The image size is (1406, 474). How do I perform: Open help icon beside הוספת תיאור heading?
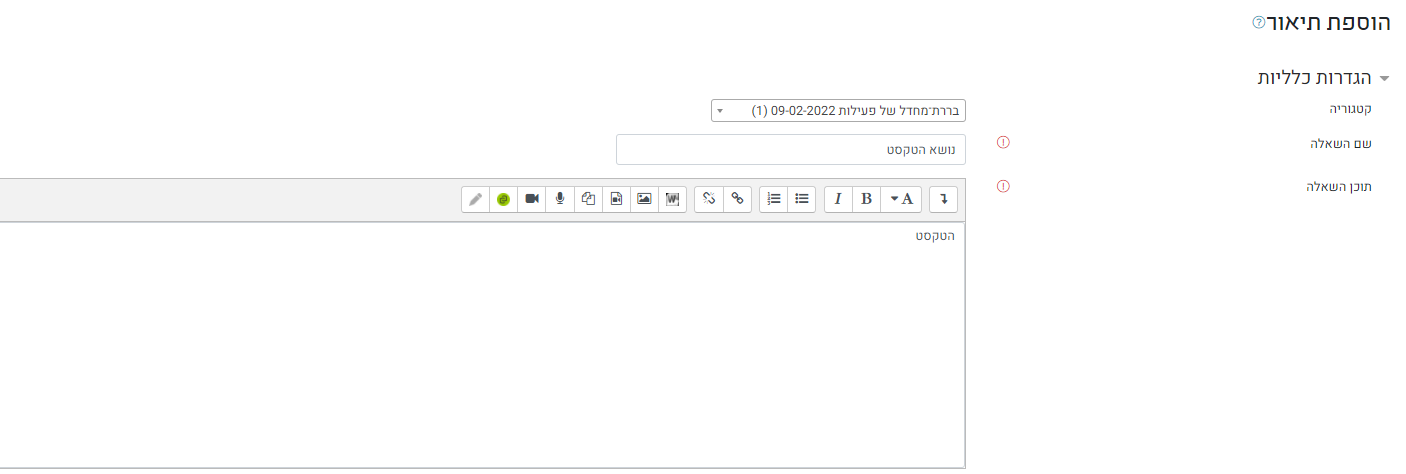click(1258, 22)
